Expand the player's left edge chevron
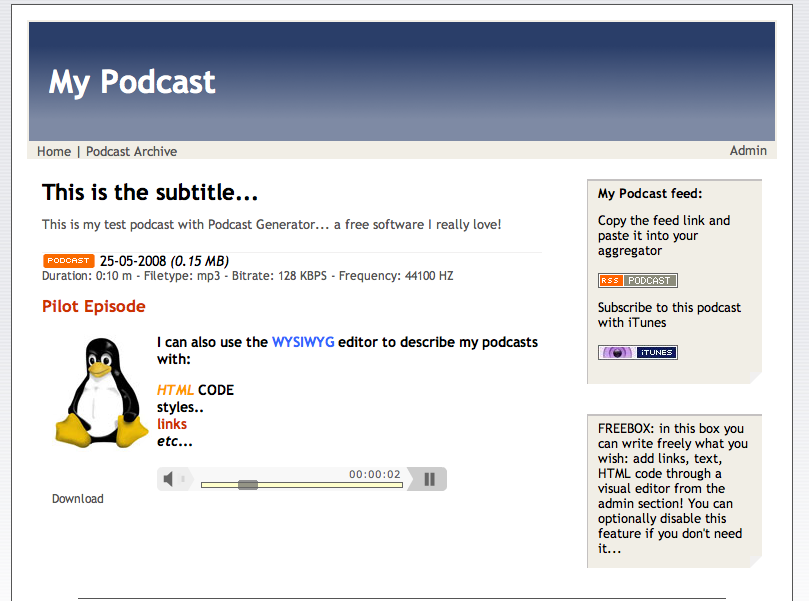Screen dimensions: 809x601 (191, 478)
